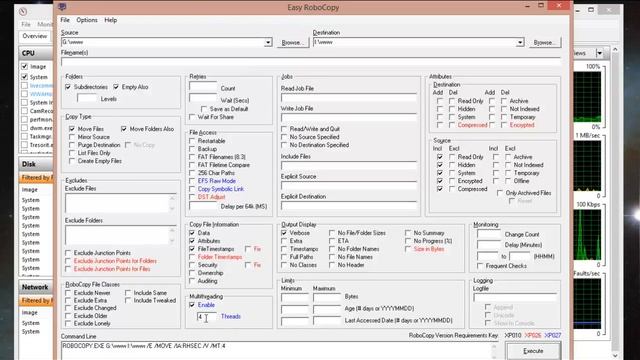Click the Levels input field

click(x=87, y=98)
